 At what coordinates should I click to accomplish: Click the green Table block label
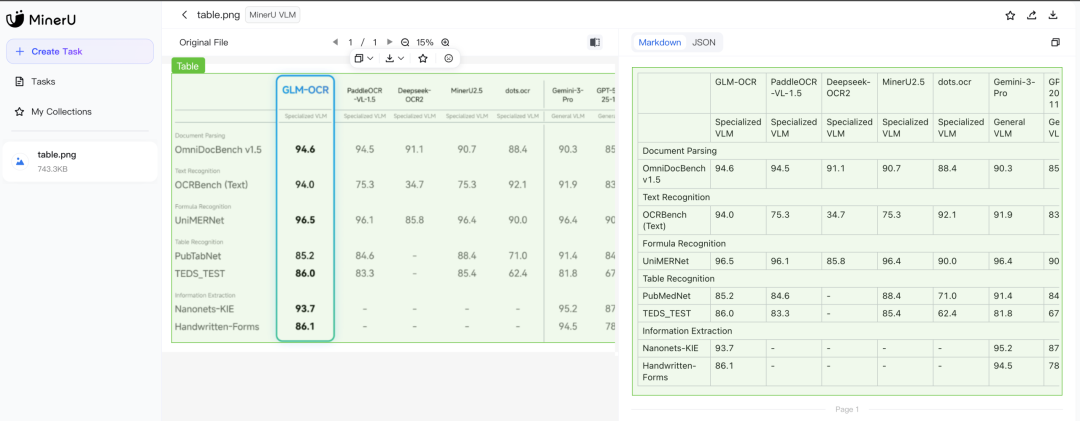click(x=188, y=66)
